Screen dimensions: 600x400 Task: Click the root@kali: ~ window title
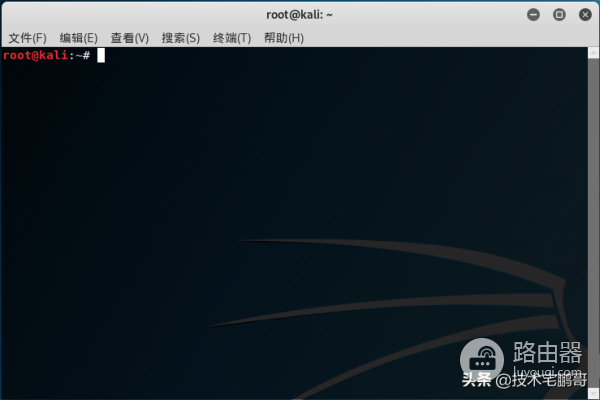(299, 15)
